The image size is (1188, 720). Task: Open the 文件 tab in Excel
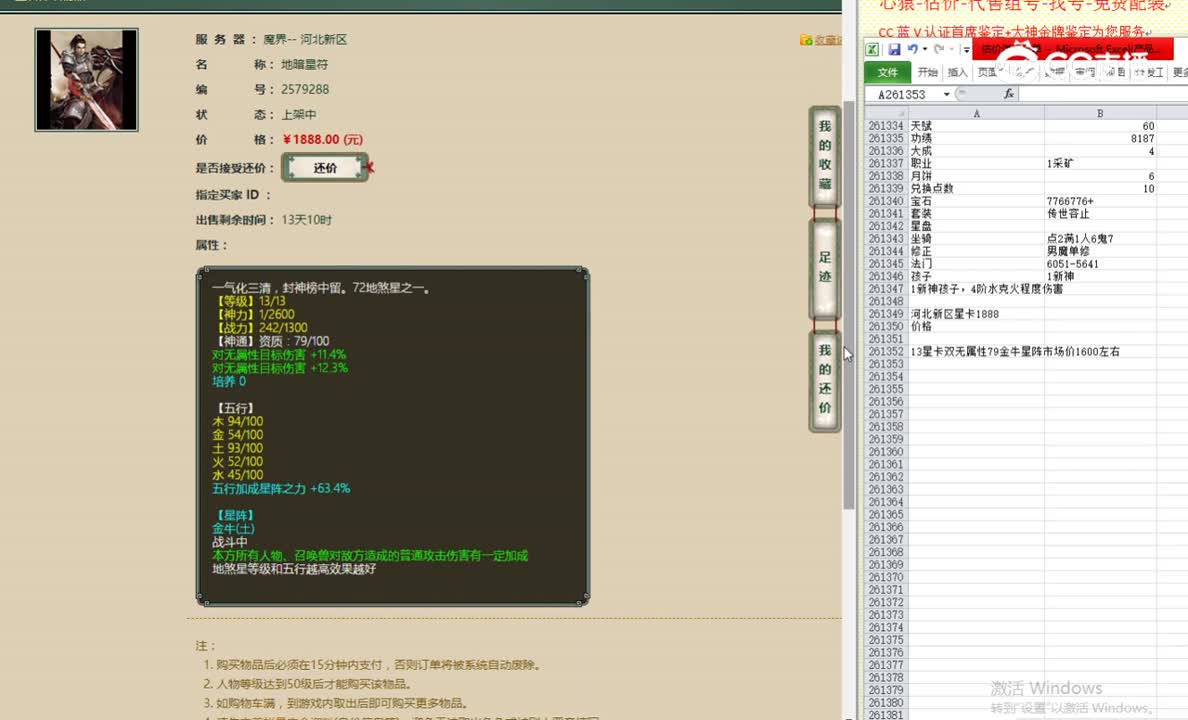(887, 72)
